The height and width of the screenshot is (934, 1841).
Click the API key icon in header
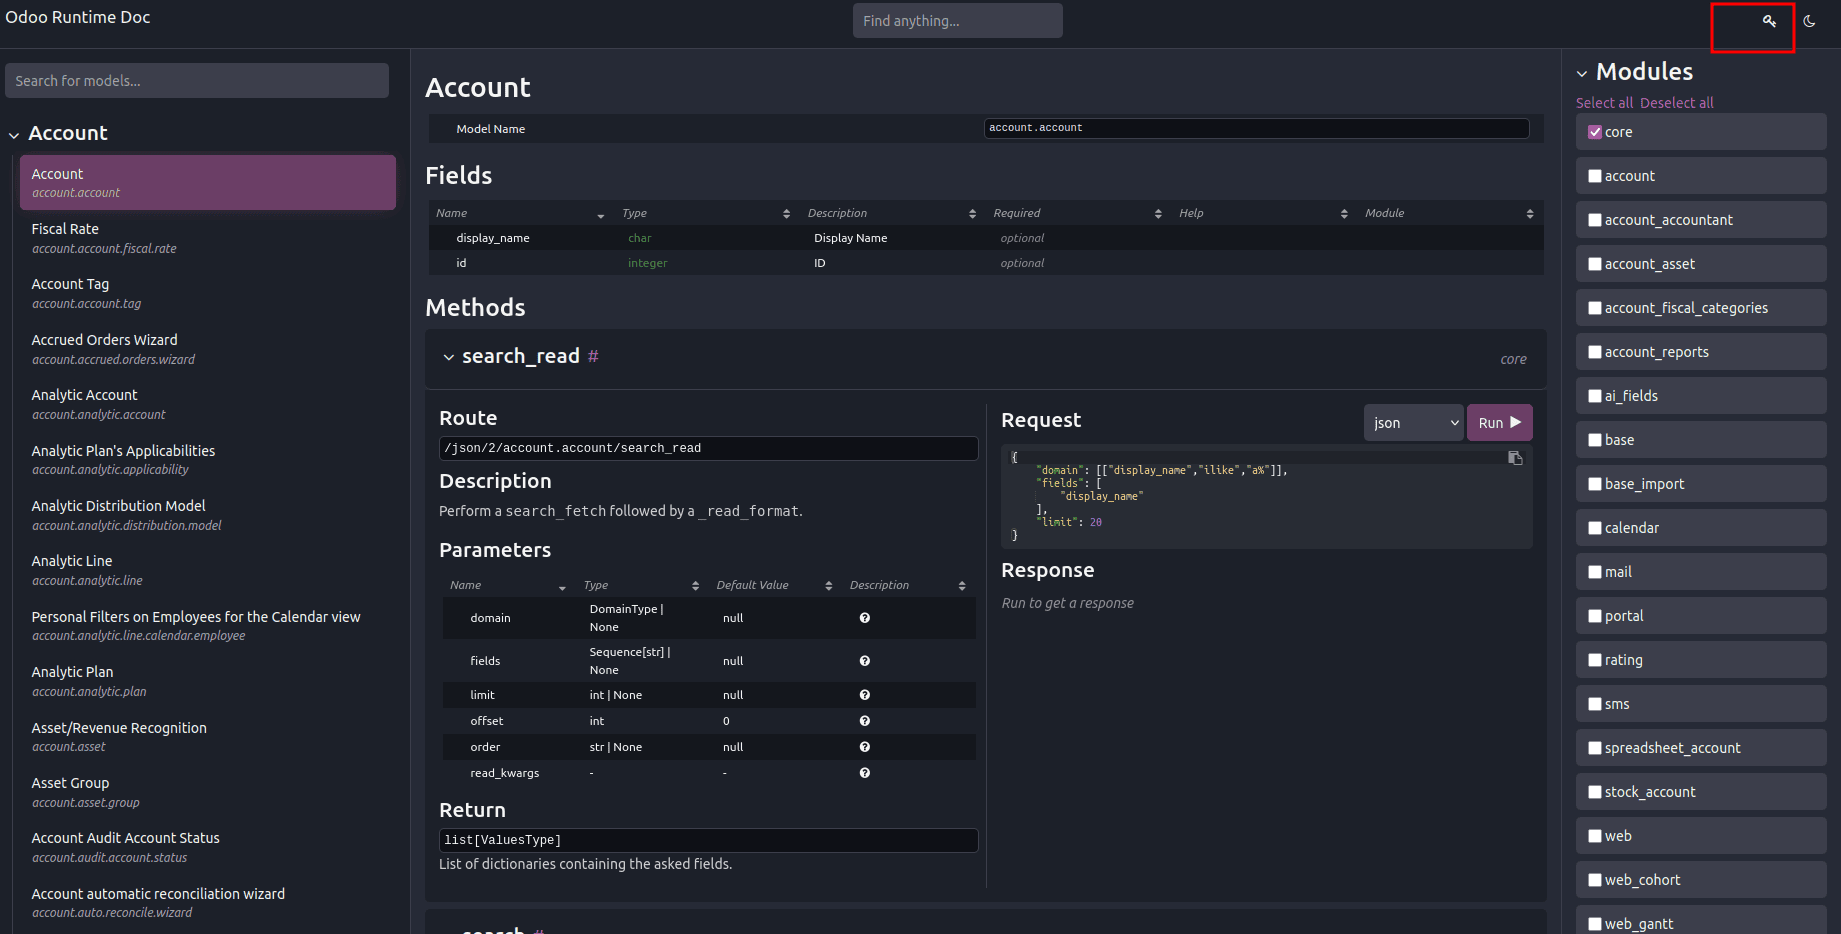[x=1769, y=21]
